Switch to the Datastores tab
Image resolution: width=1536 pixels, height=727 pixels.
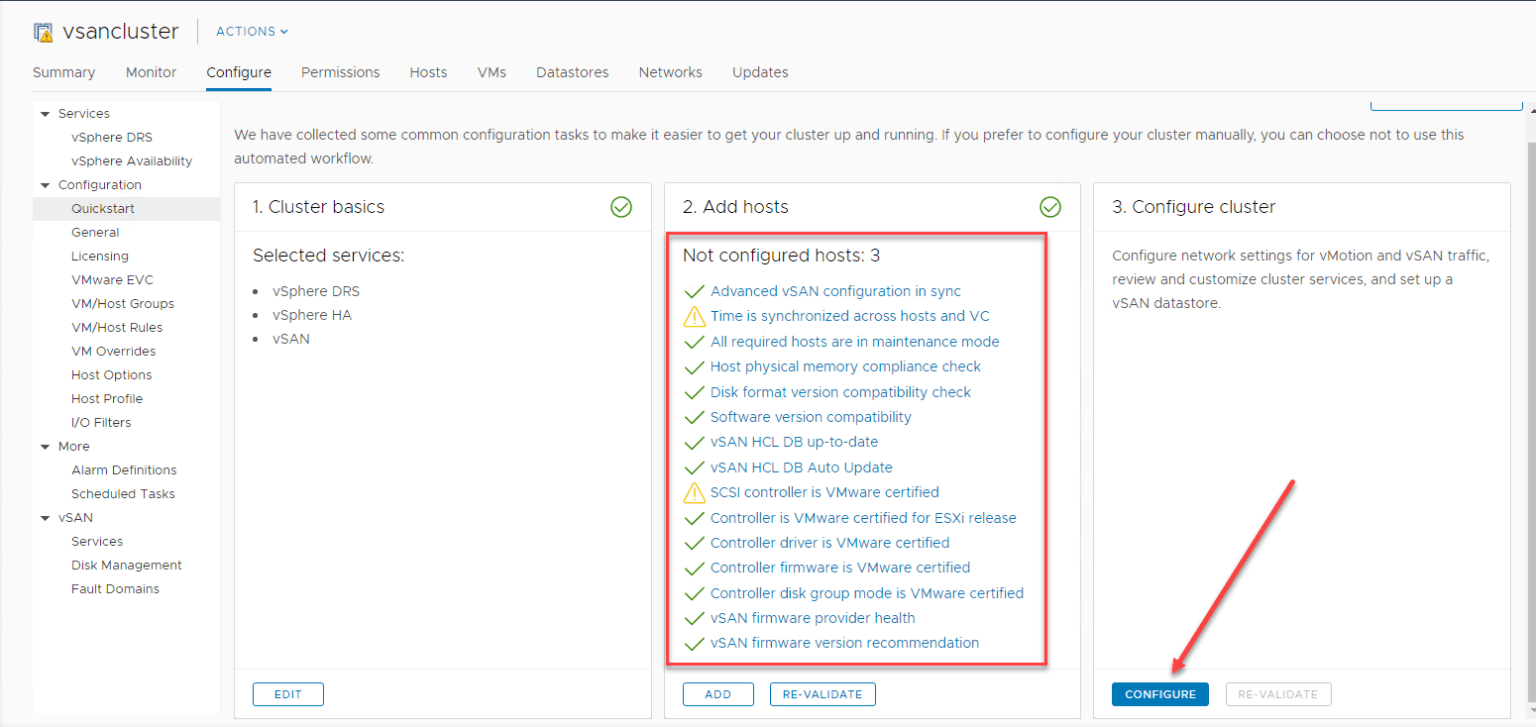point(572,72)
